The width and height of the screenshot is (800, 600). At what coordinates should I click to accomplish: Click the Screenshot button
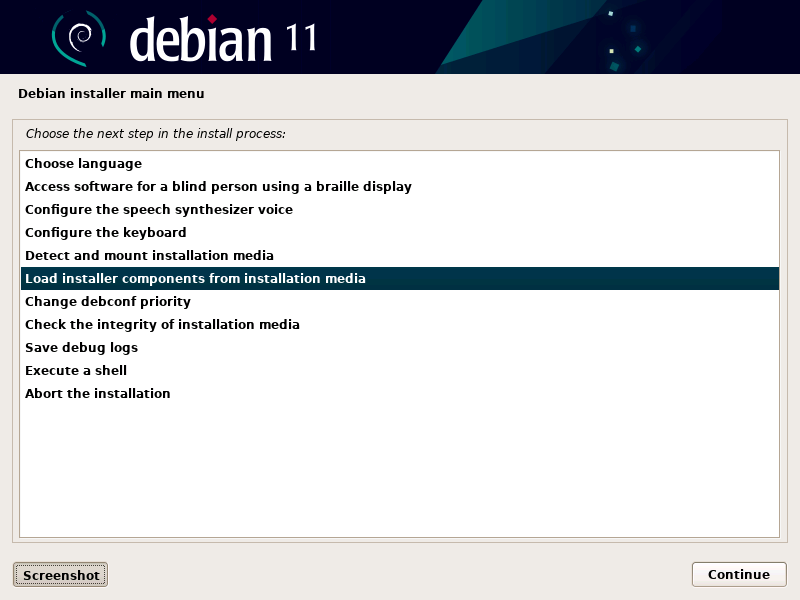click(61, 575)
